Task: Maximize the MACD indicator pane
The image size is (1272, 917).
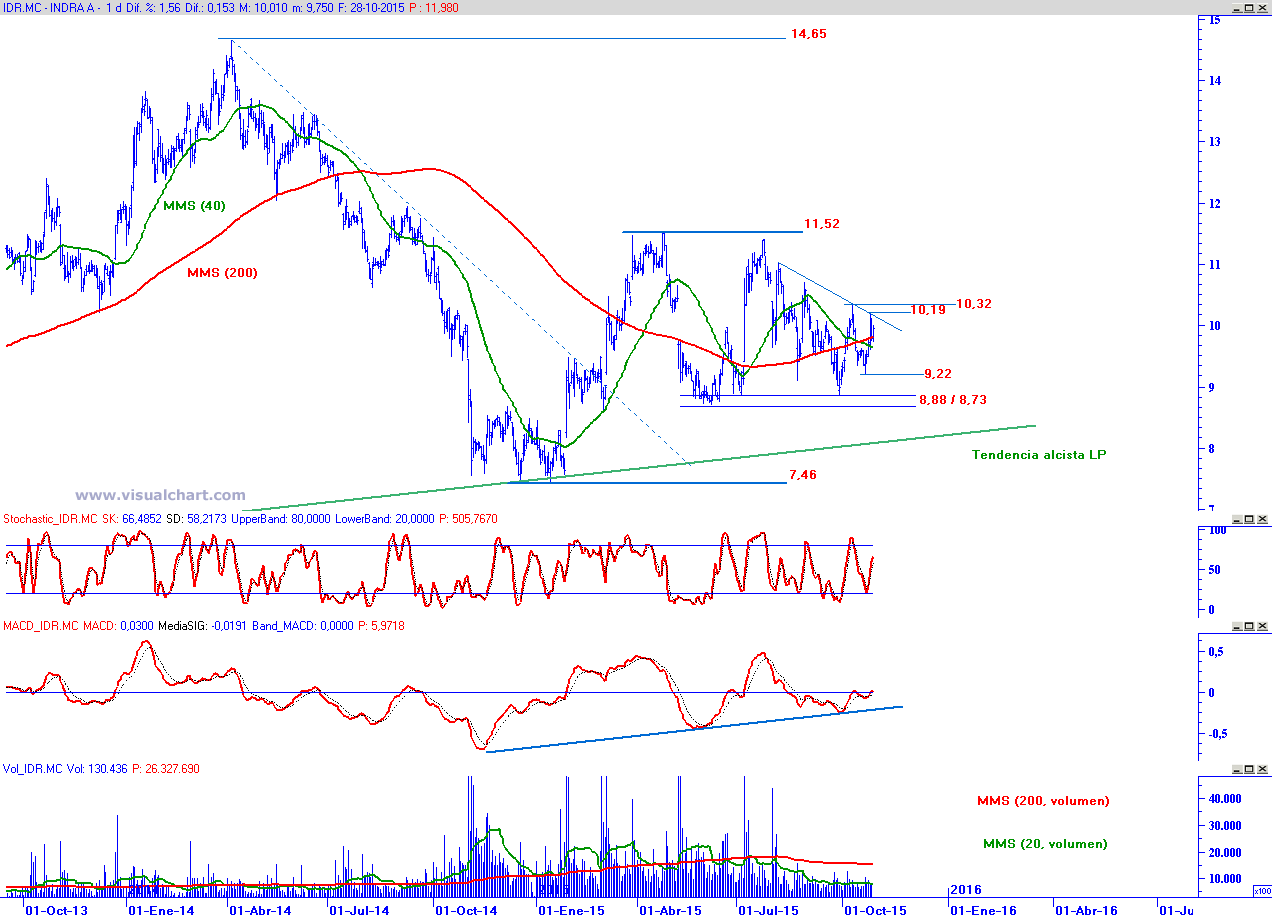Action: click(1249, 626)
